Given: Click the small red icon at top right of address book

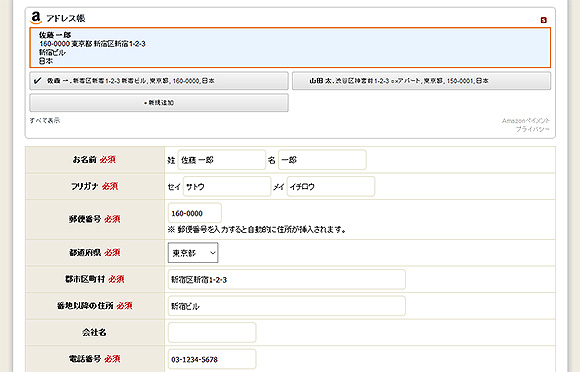Looking at the screenshot, I should 543,20.
